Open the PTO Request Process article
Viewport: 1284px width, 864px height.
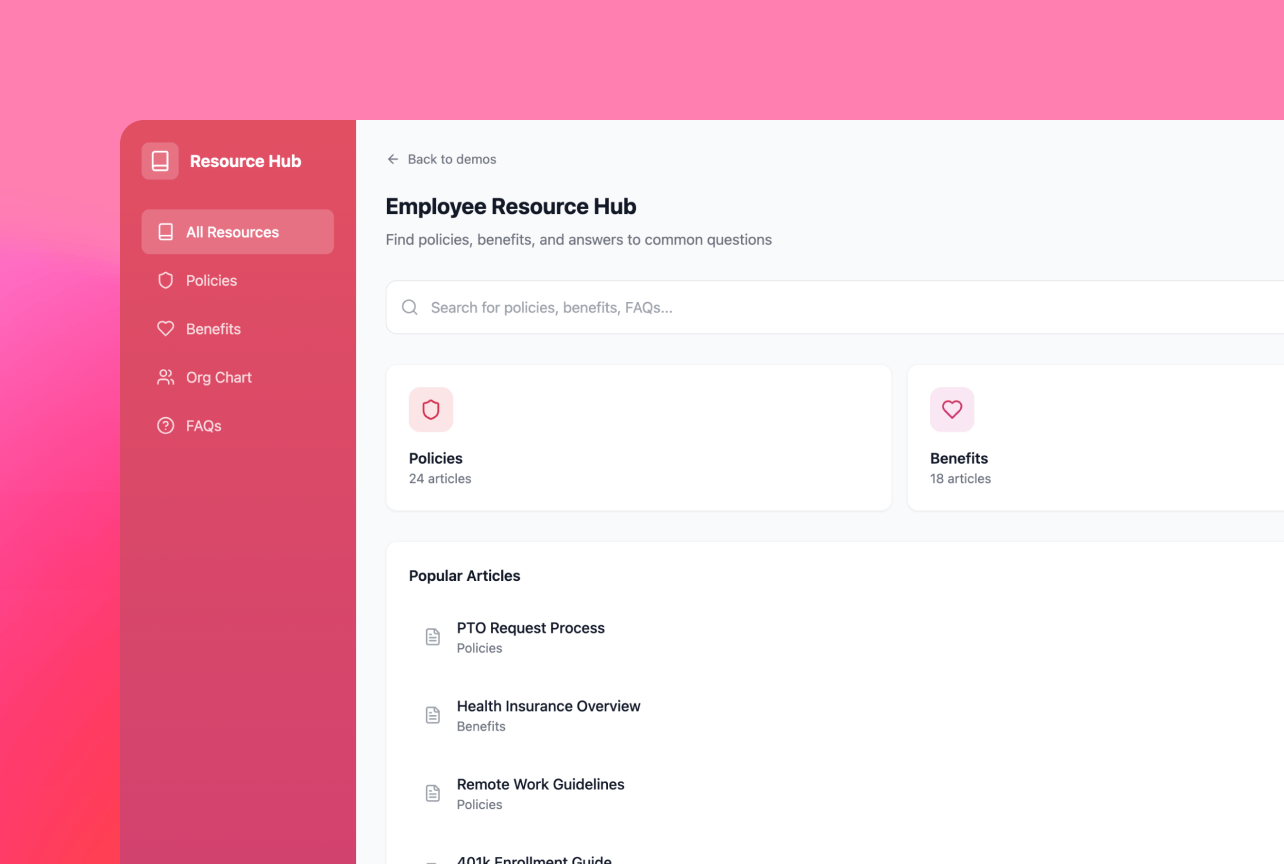pos(531,629)
